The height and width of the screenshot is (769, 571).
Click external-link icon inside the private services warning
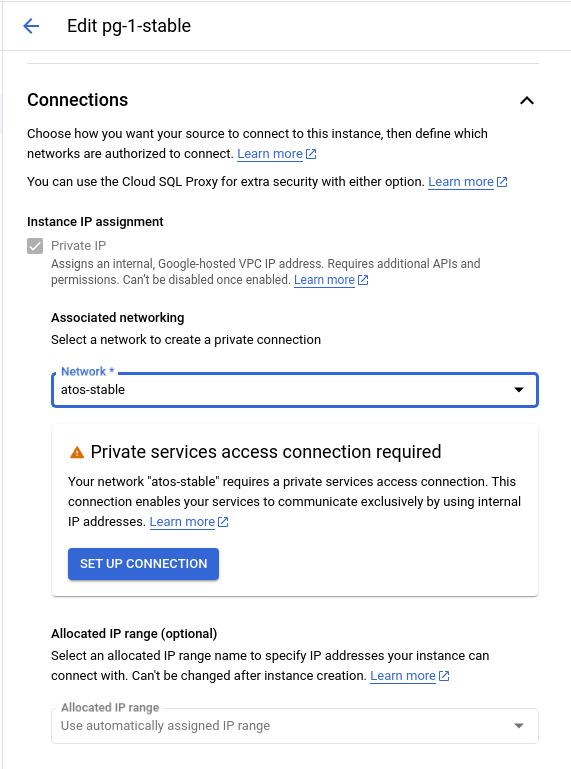coord(223,522)
